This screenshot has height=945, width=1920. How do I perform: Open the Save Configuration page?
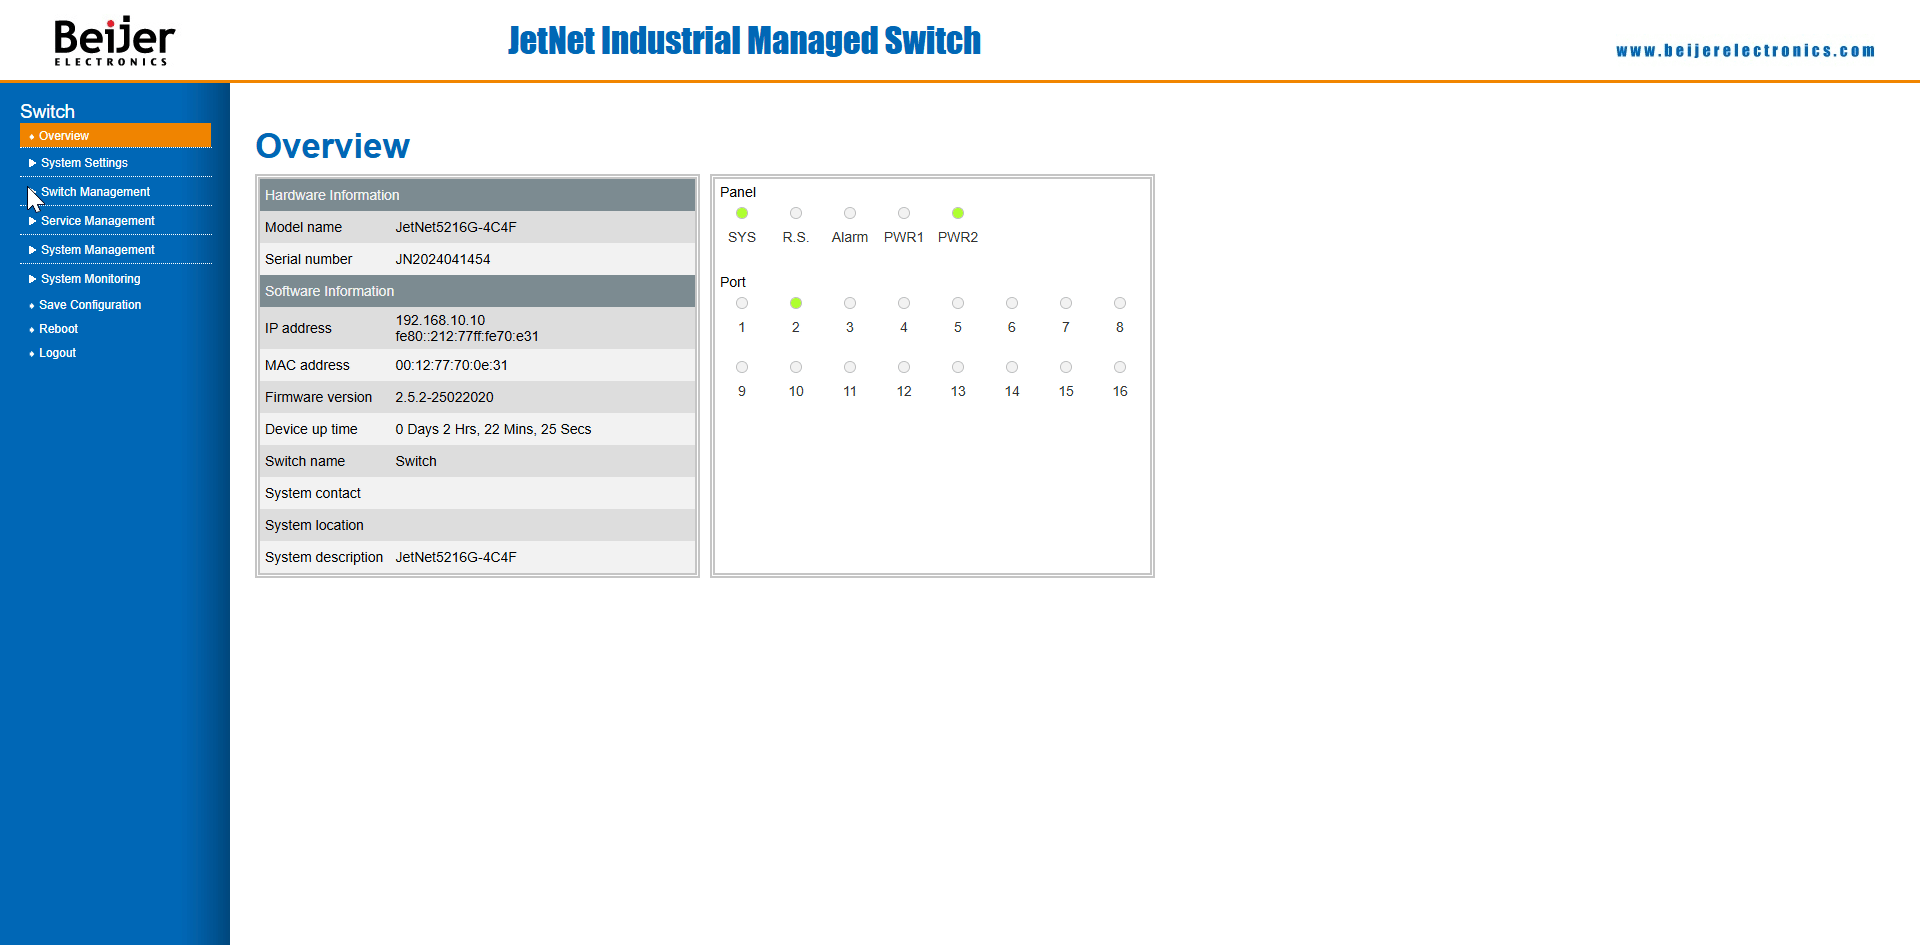pos(90,305)
